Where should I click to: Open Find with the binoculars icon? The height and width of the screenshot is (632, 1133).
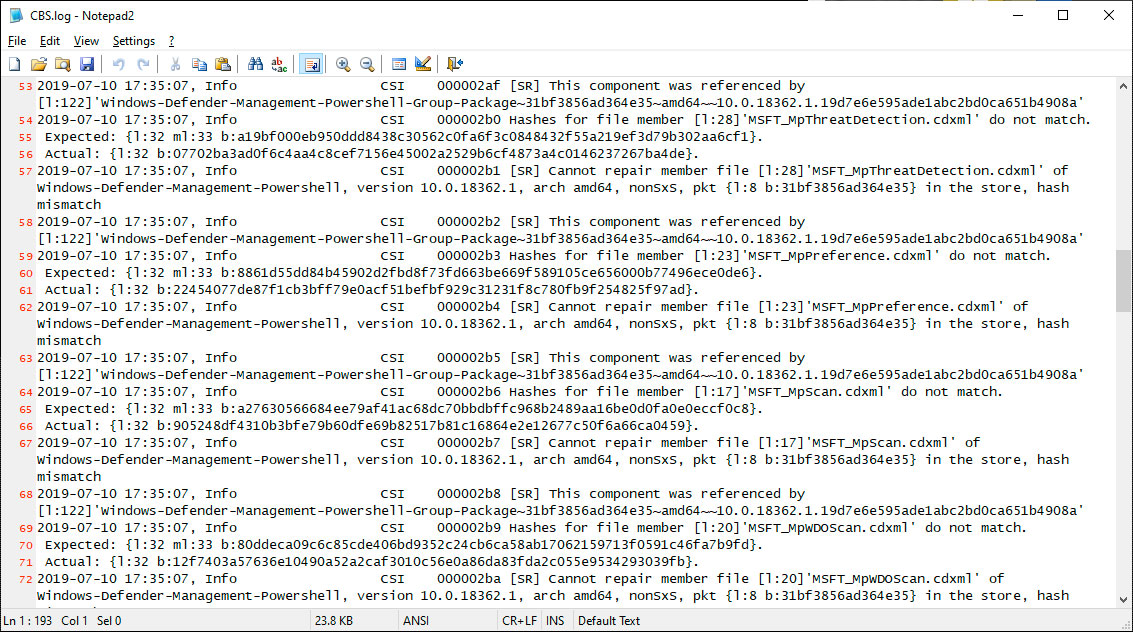255,64
